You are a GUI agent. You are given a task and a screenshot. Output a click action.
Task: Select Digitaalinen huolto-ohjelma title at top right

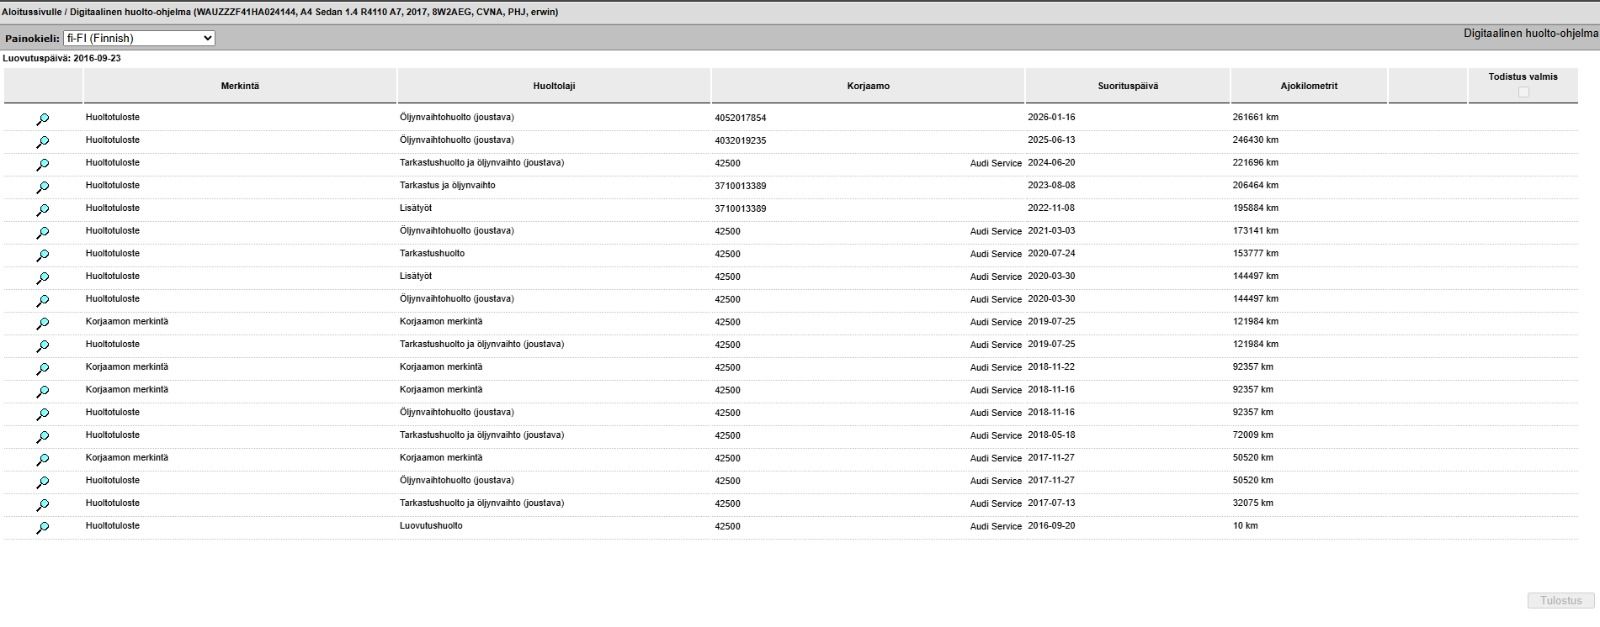pyautogui.click(x=1531, y=33)
